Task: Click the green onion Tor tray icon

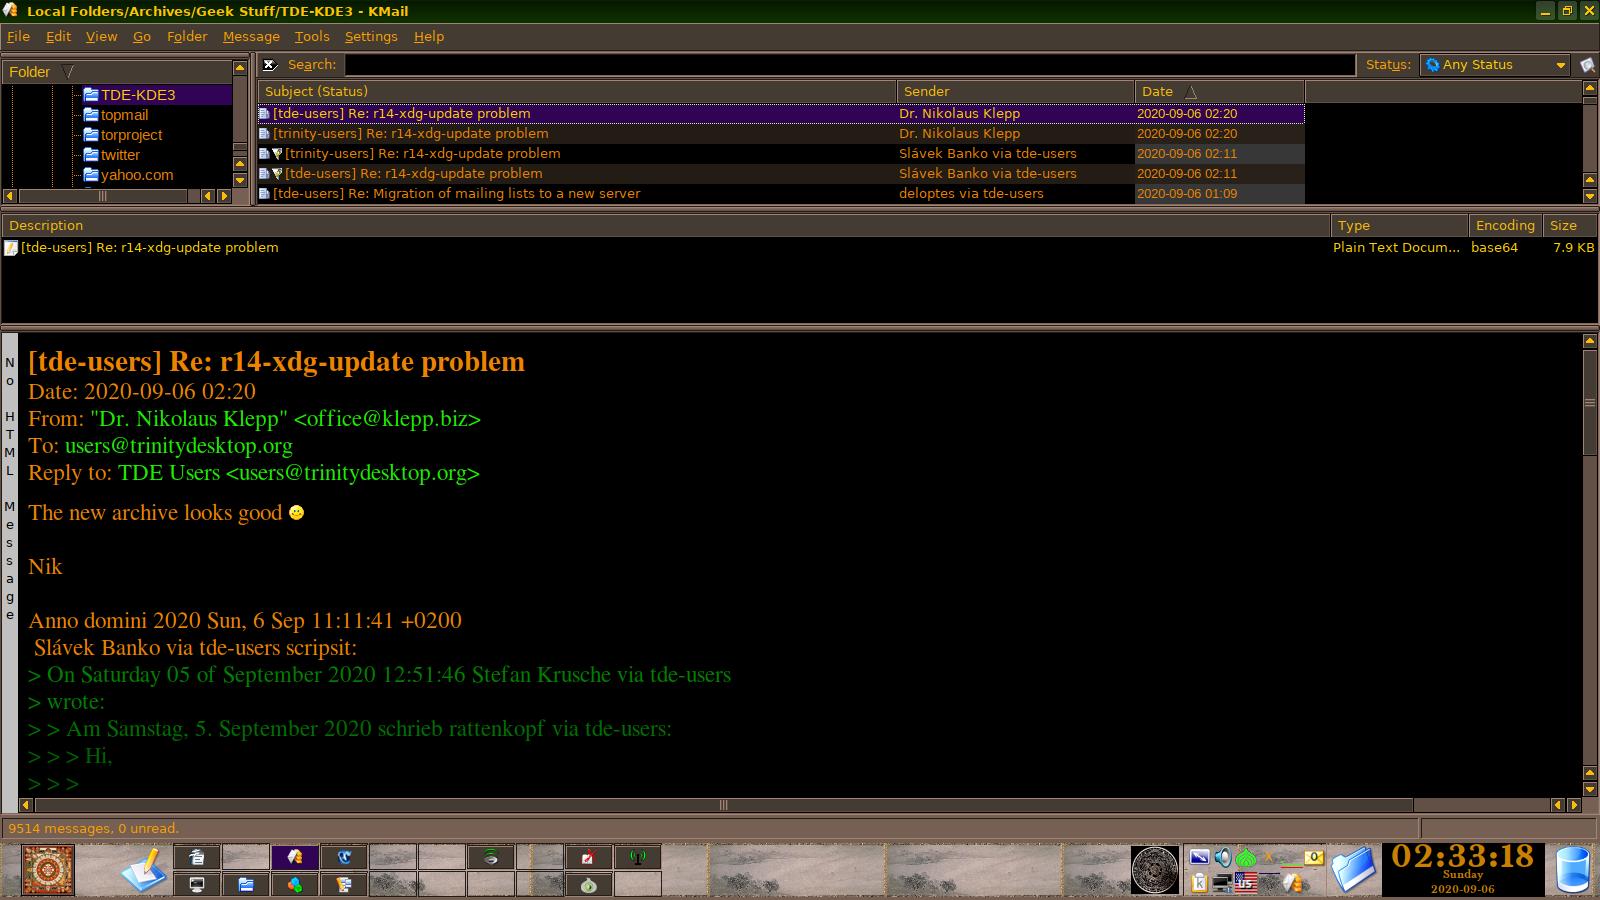Action: click(1246, 857)
